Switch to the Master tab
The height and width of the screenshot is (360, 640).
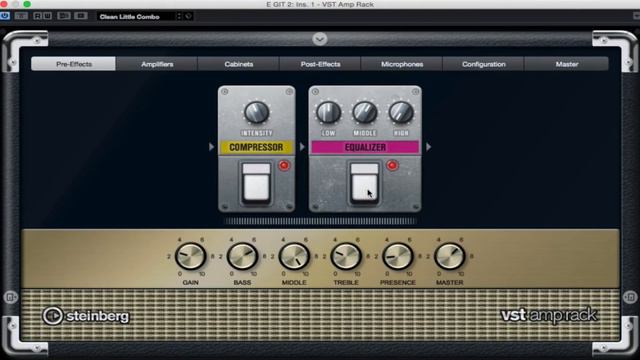point(567,64)
